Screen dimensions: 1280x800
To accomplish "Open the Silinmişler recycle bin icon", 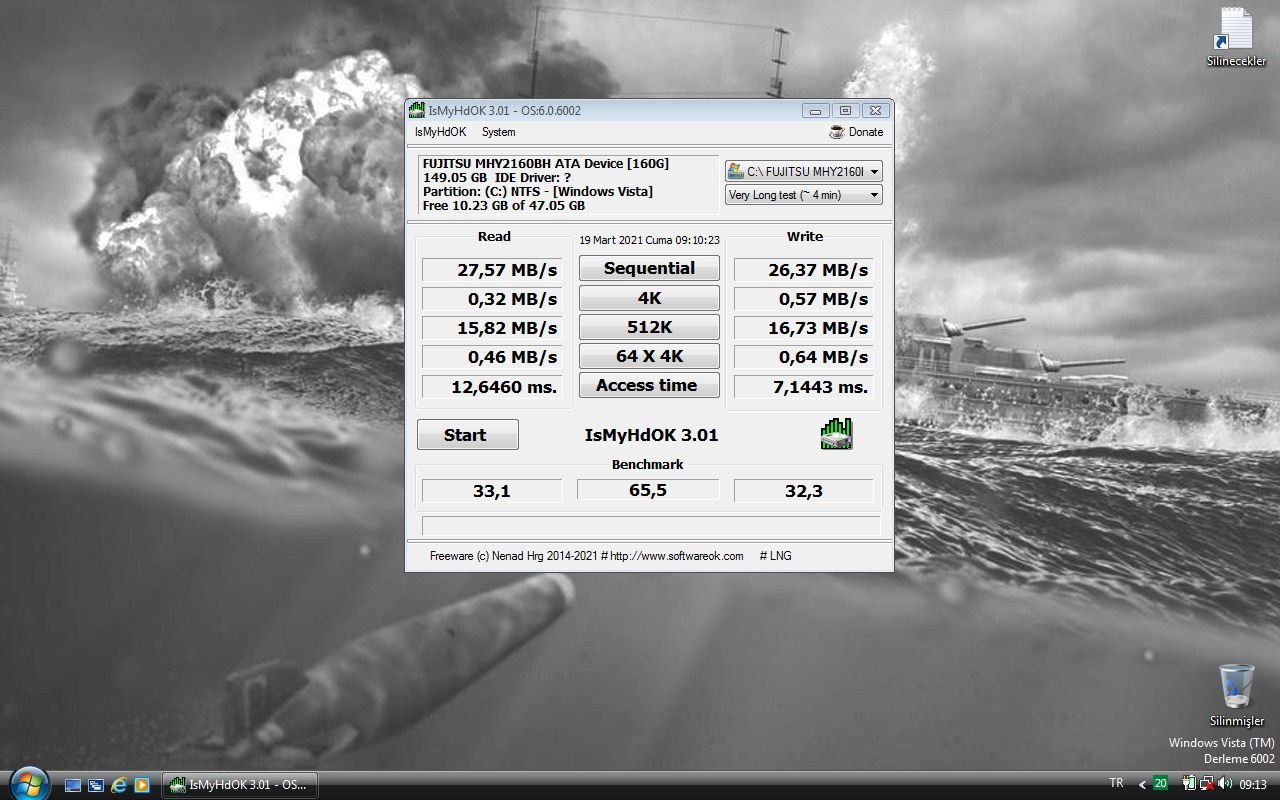I will 1237,695.
